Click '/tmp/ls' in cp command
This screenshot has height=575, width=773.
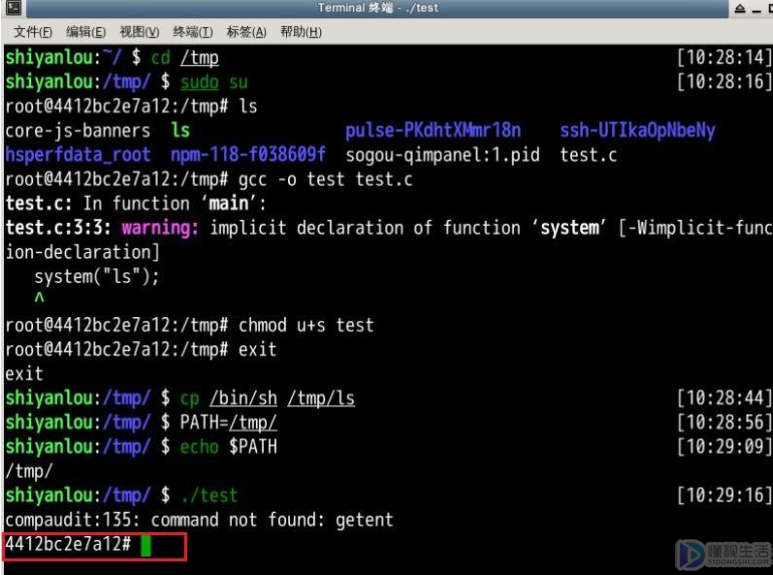[320, 398]
